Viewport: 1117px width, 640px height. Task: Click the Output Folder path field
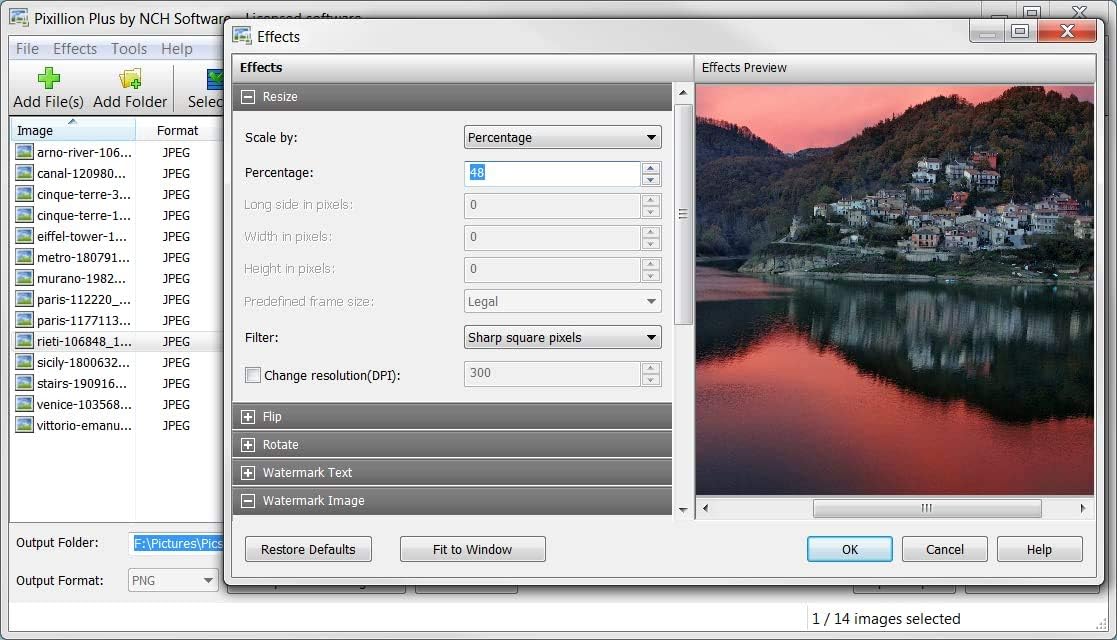pos(178,543)
